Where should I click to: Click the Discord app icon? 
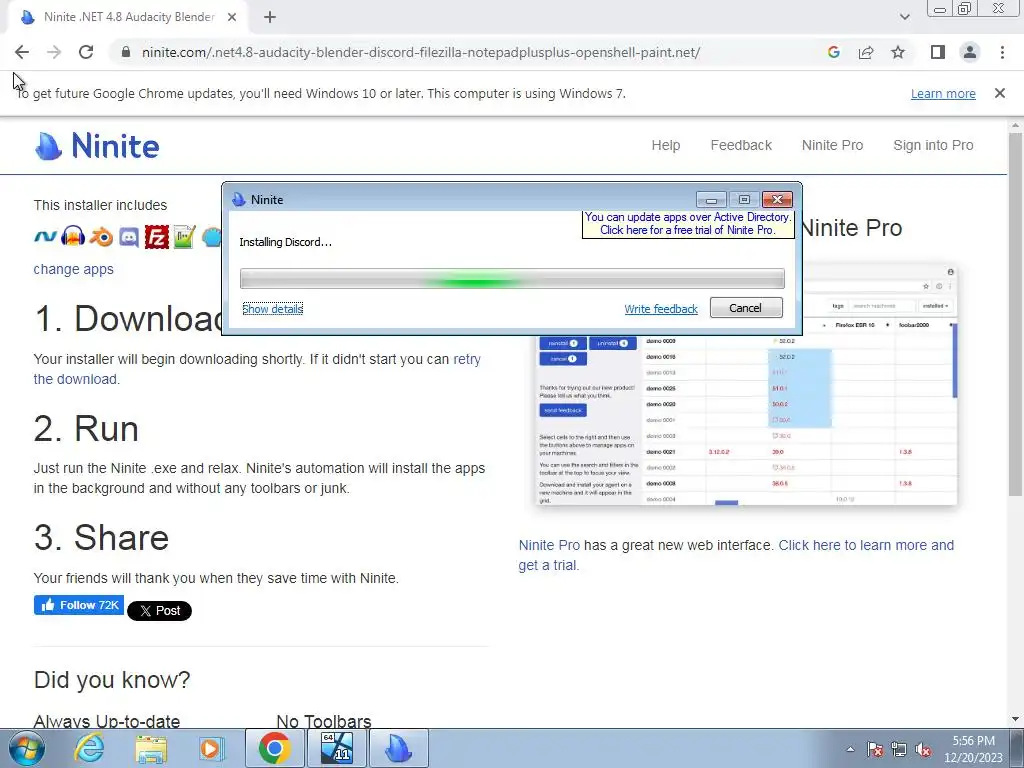(129, 237)
